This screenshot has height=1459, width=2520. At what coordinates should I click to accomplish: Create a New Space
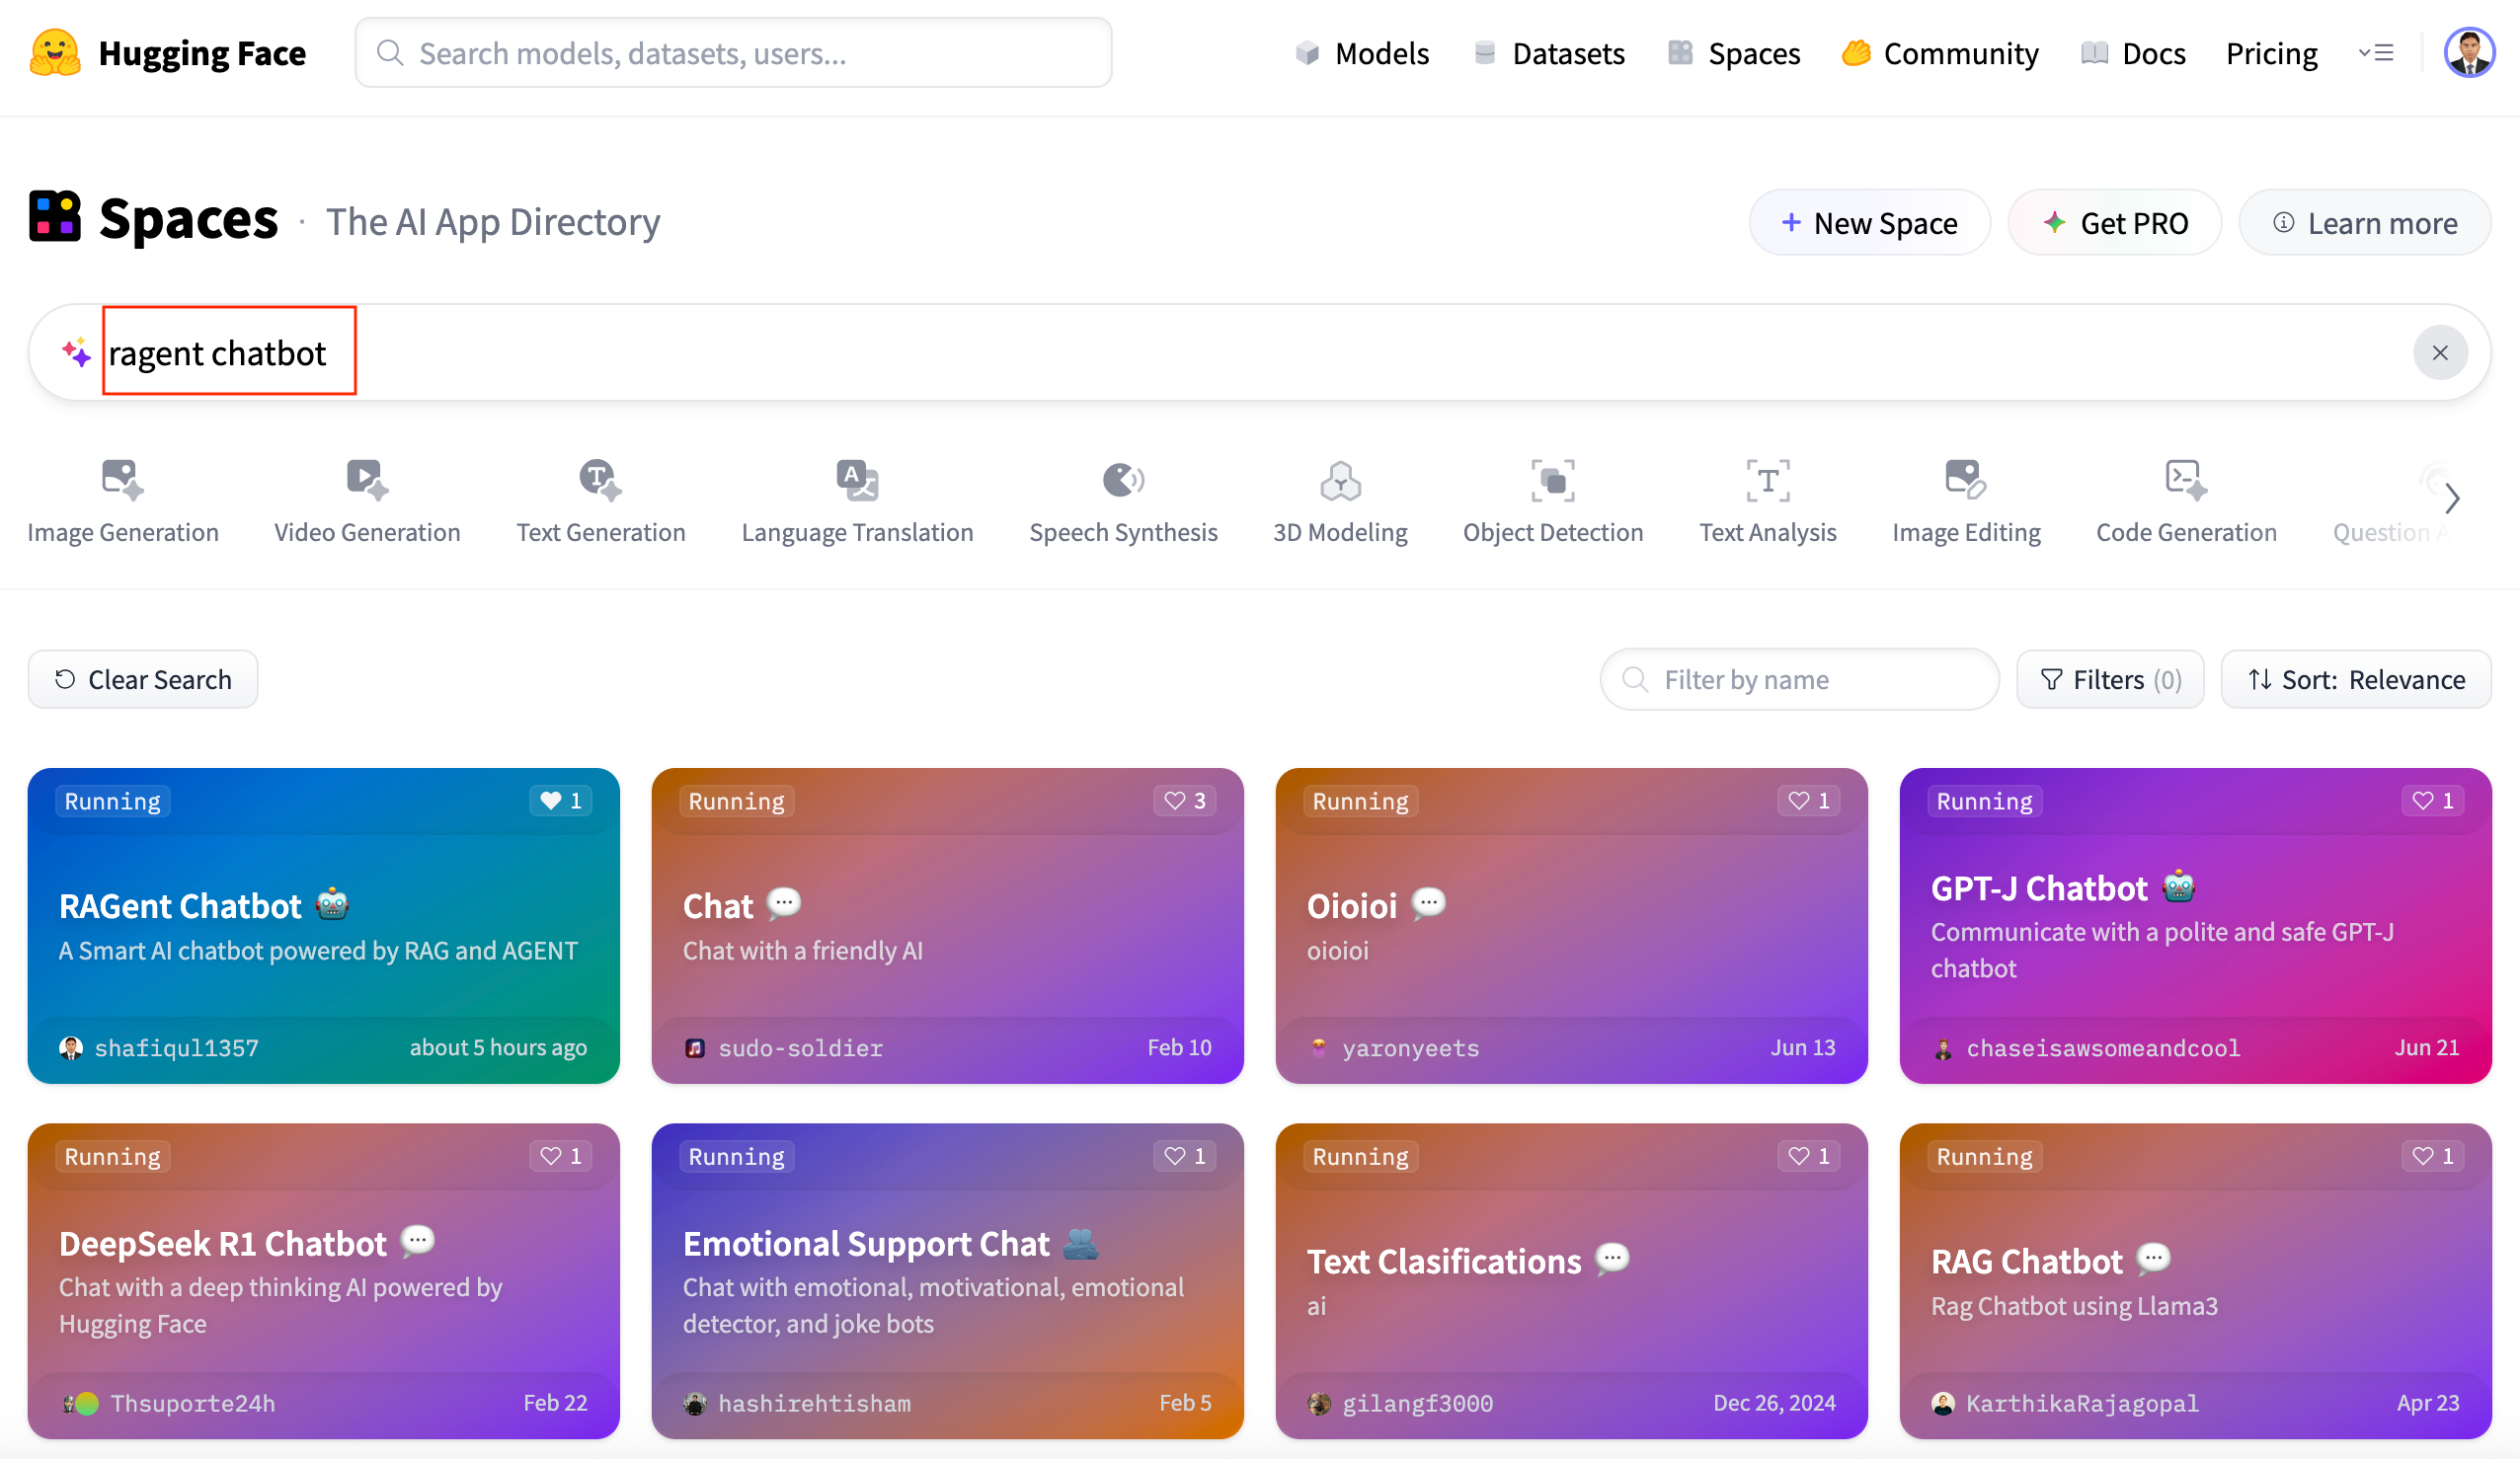coord(1869,223)
